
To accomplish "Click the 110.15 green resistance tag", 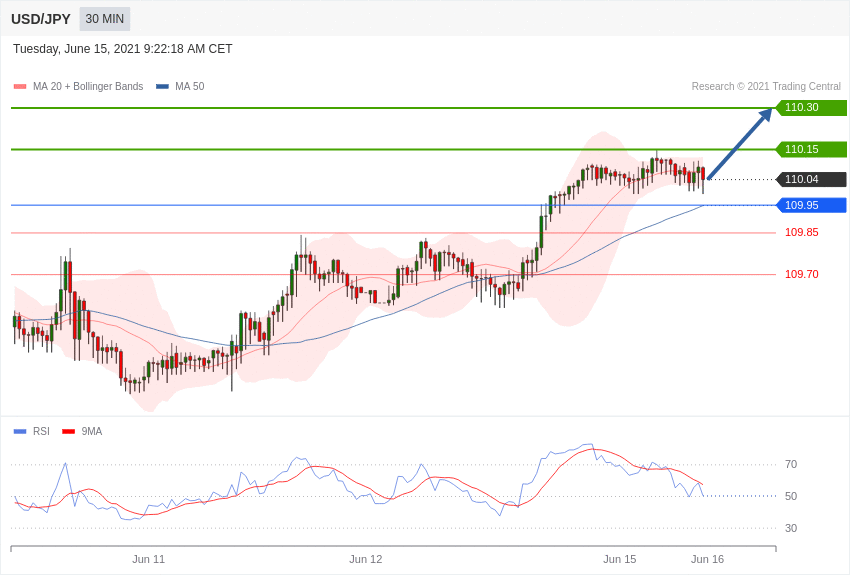I will click(811, 149).
